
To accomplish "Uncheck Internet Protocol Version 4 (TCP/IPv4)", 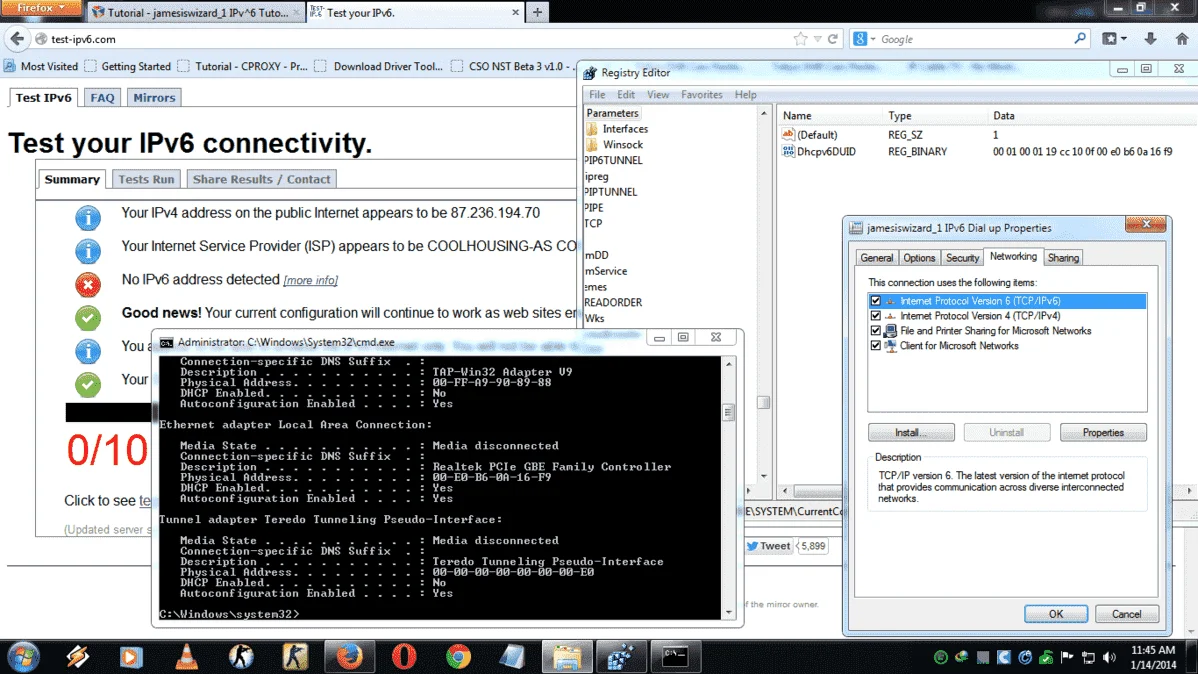I will (876, 316).
